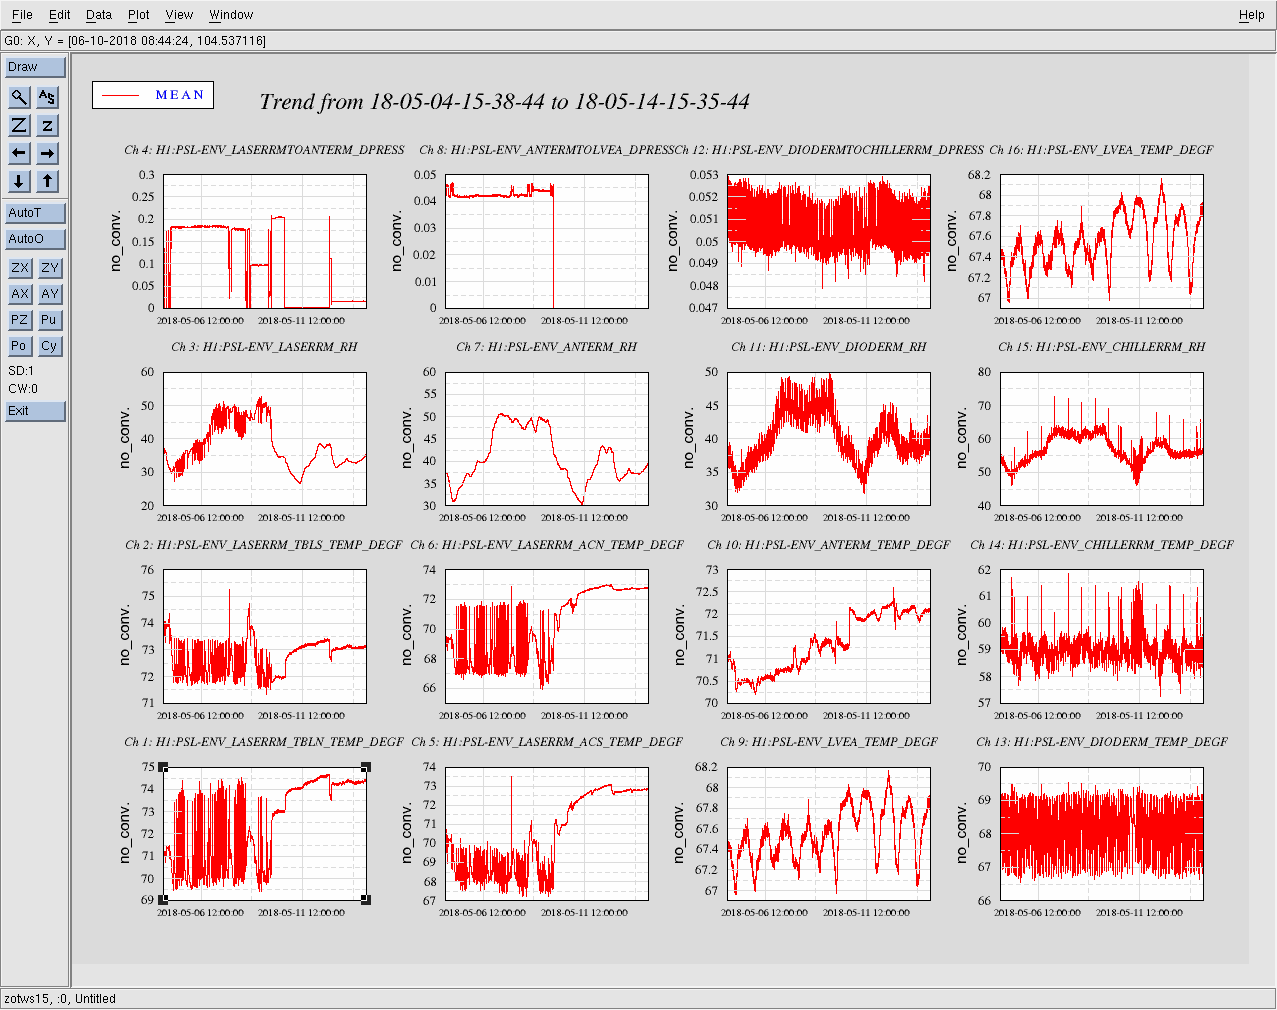Open the File menu
The image size is (1277, 1010).
click(22, 15)
